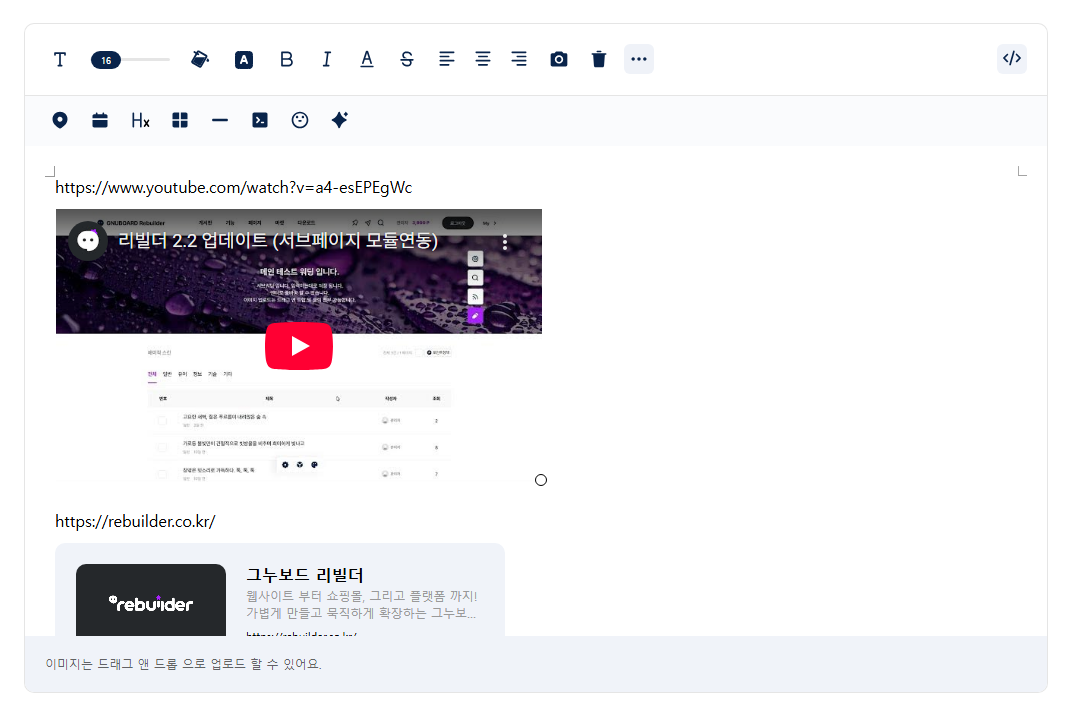Play the embedded YouTube video

coord(299,346)
